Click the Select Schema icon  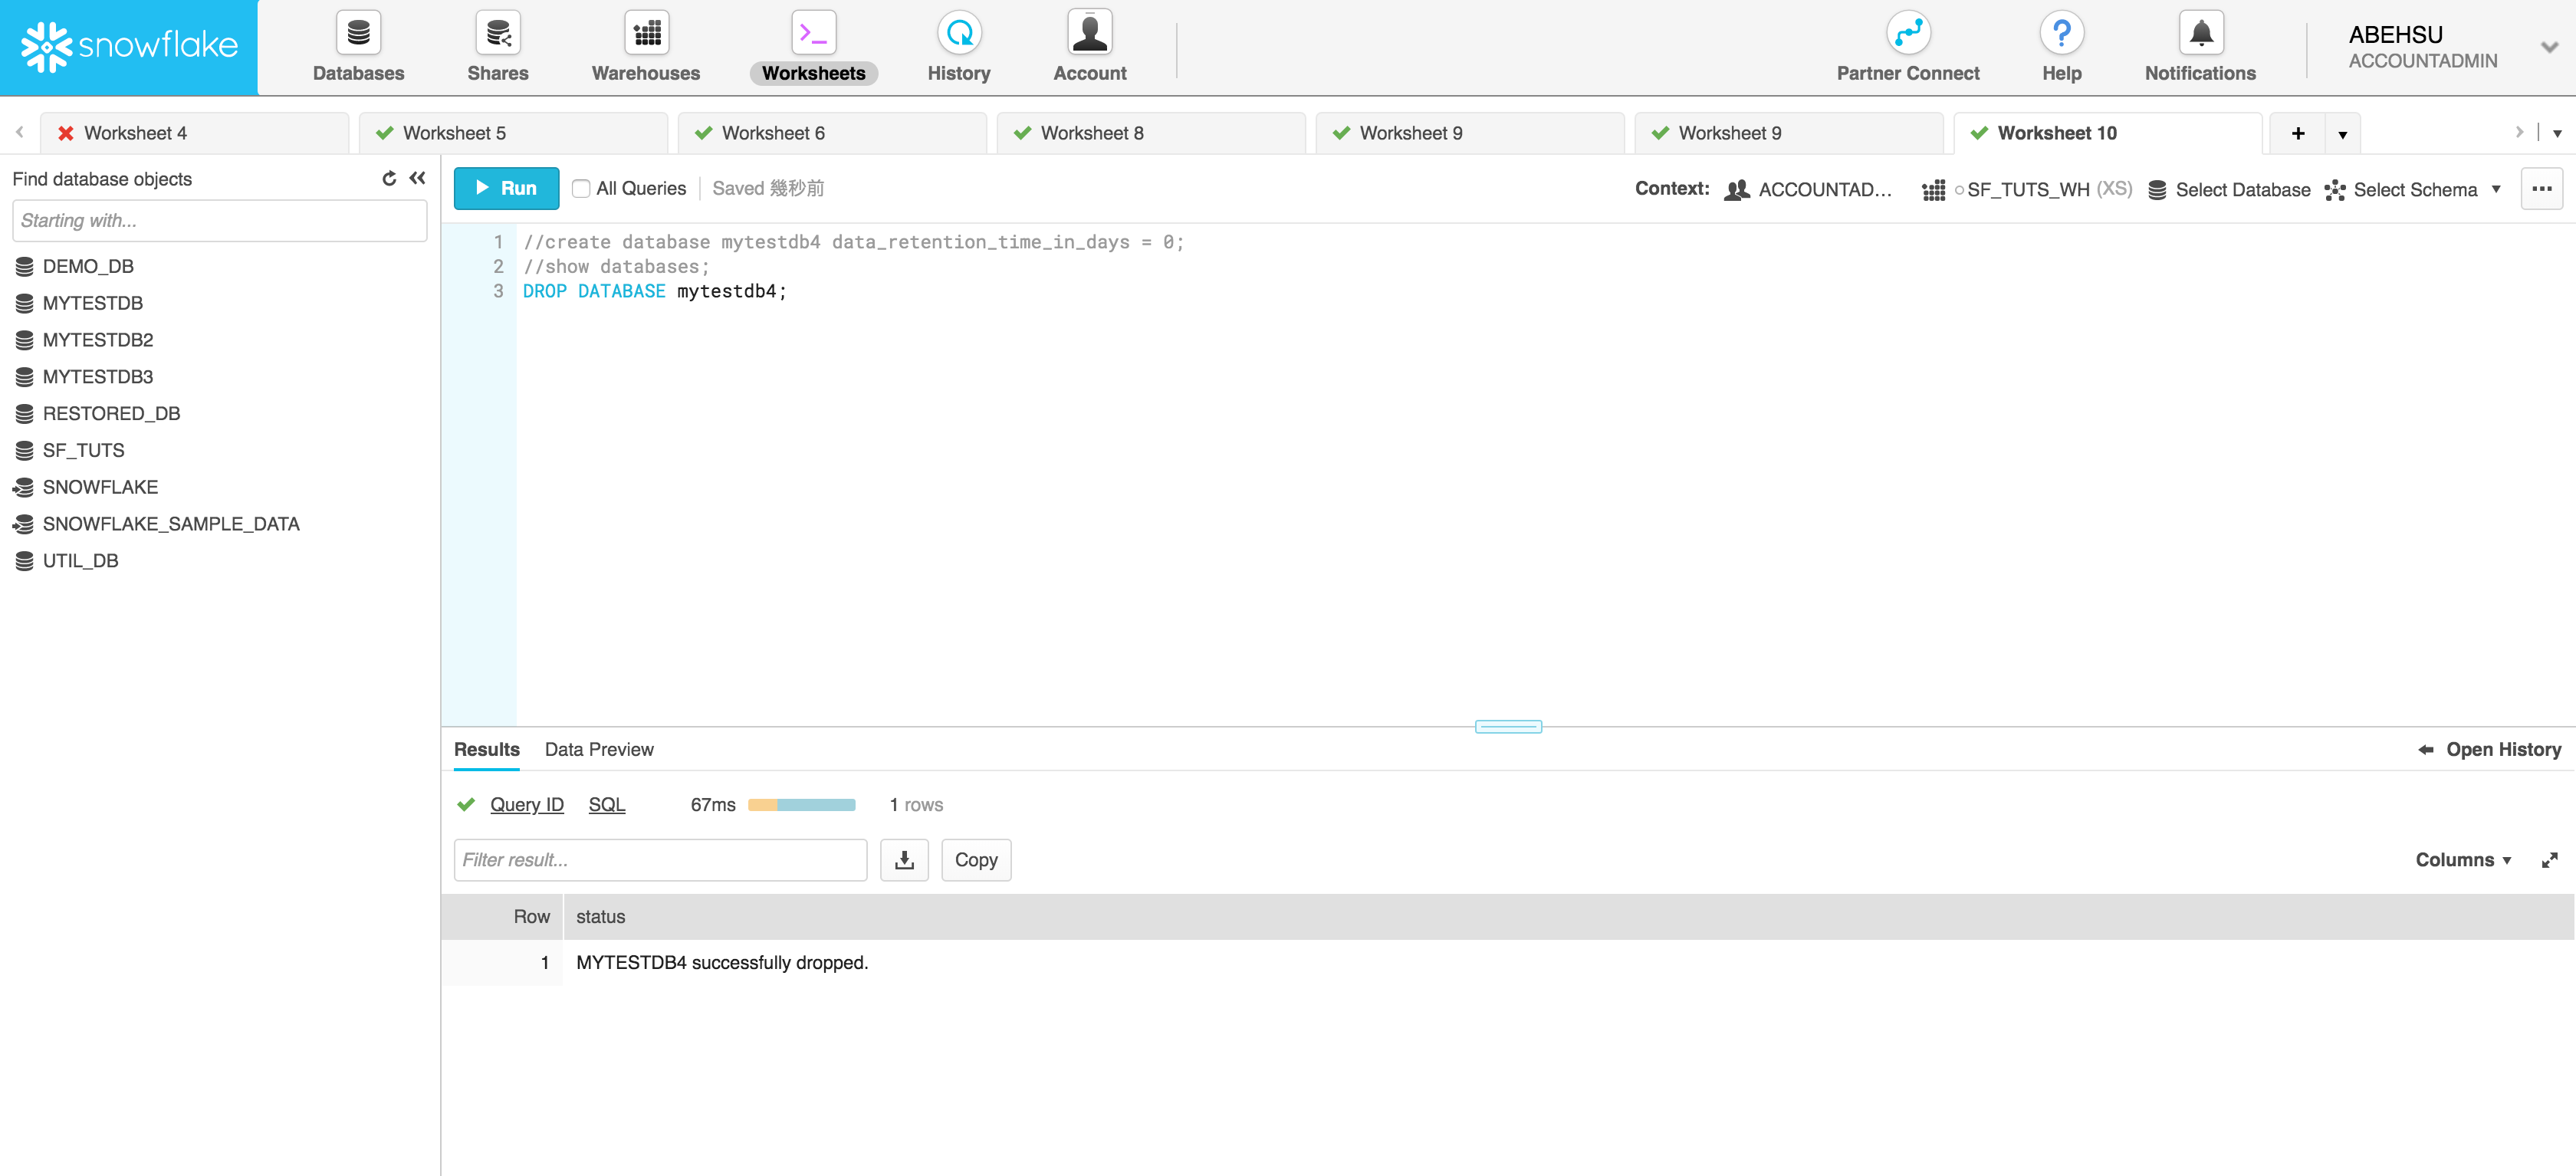(x=2334, y=190)
